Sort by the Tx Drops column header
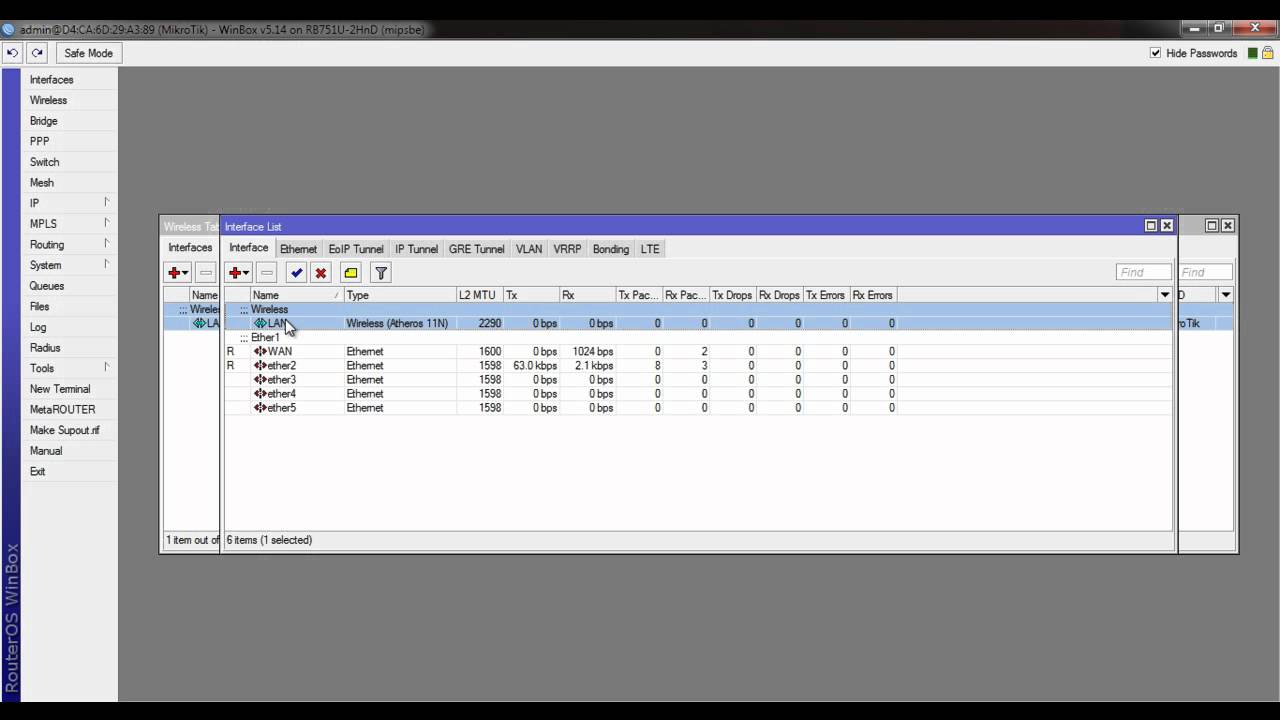Screen dimensions: 1280x720 tap(732, 295)
